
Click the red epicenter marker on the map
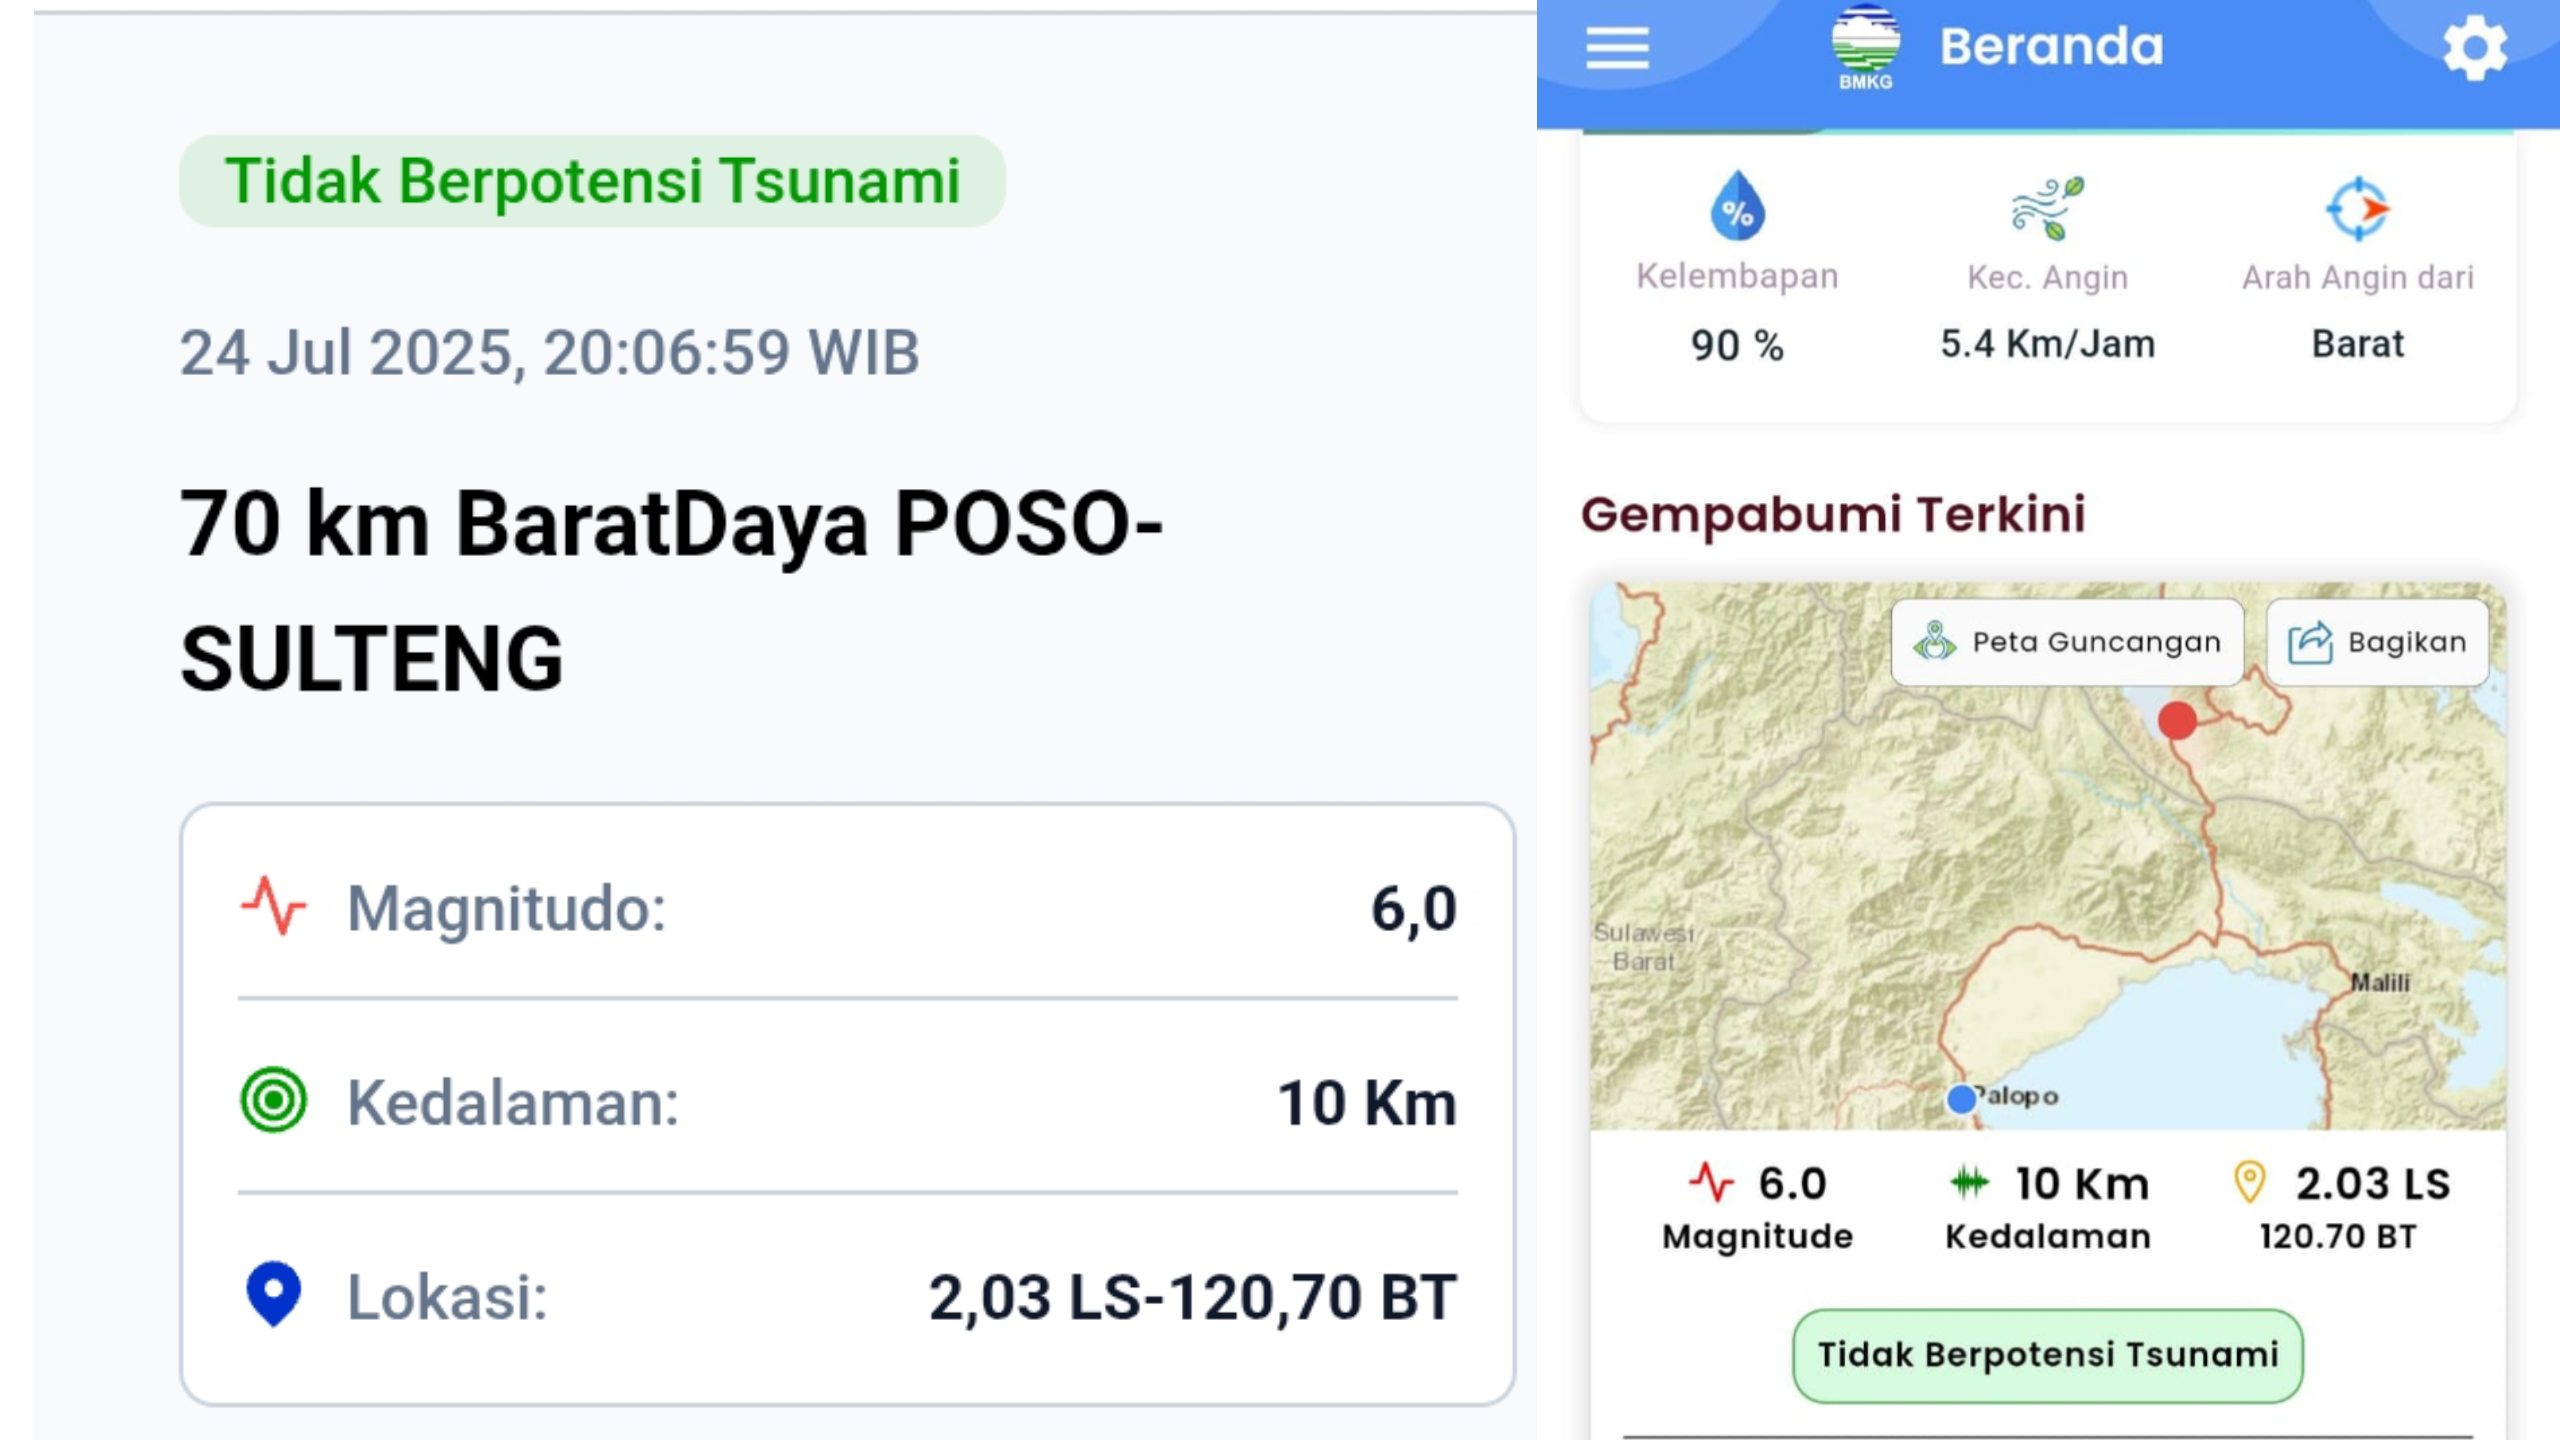pos(2177,720)
